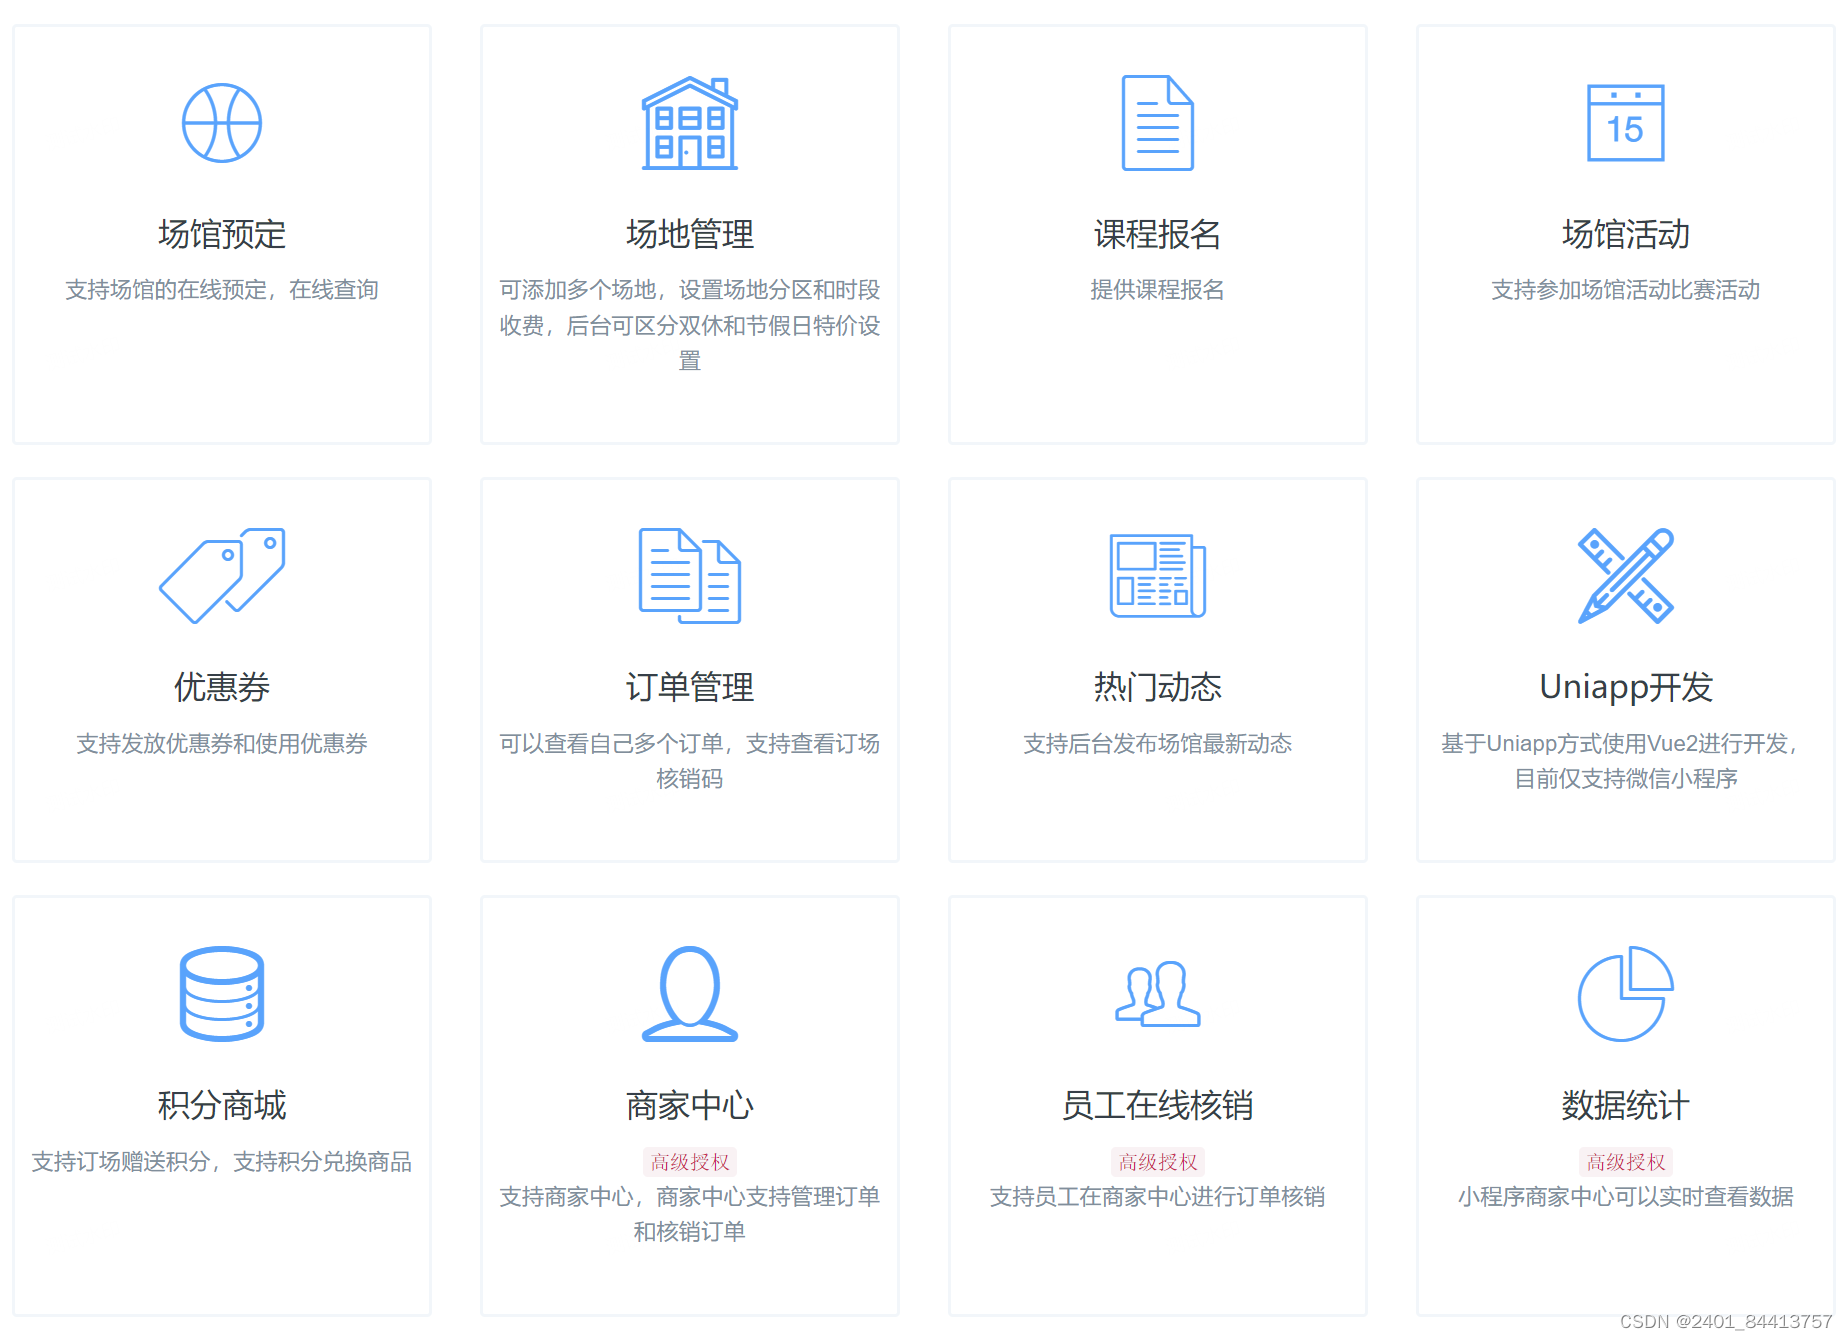Viewport: 1848px width, 1340px height.
Task: Click the double document icon above 订单管理
Action: [x=690, y=576]
